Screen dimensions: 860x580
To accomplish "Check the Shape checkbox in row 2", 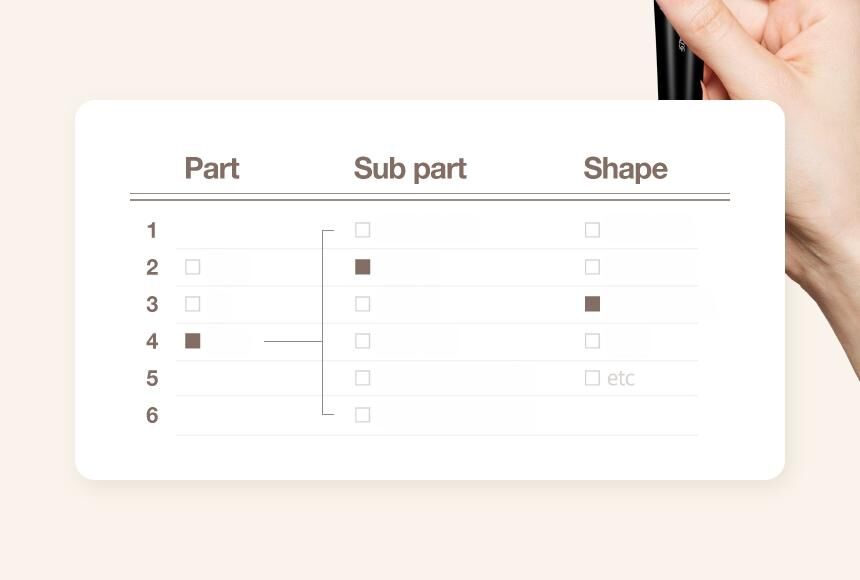I will pos(592,267).
